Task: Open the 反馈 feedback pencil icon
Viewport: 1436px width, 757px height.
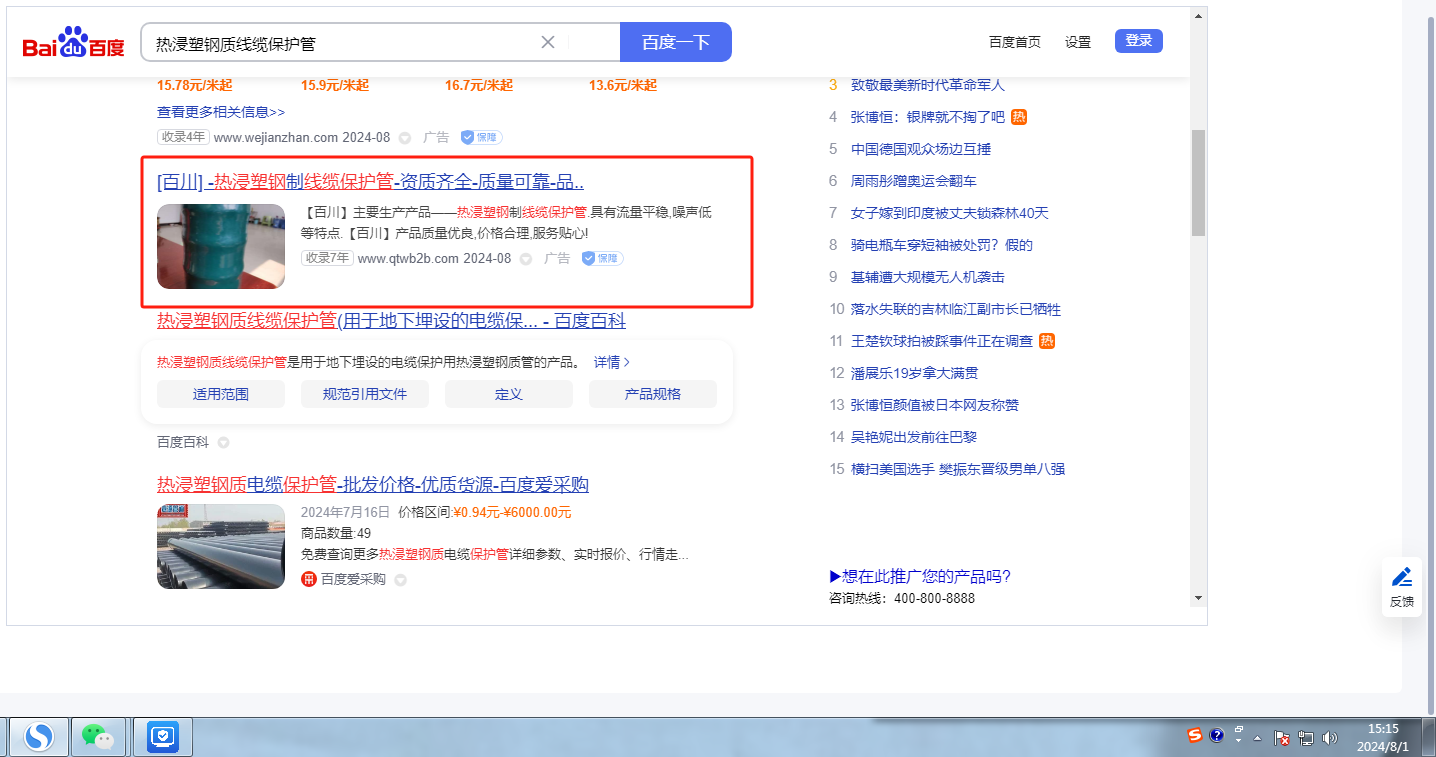Action: 1402,577
